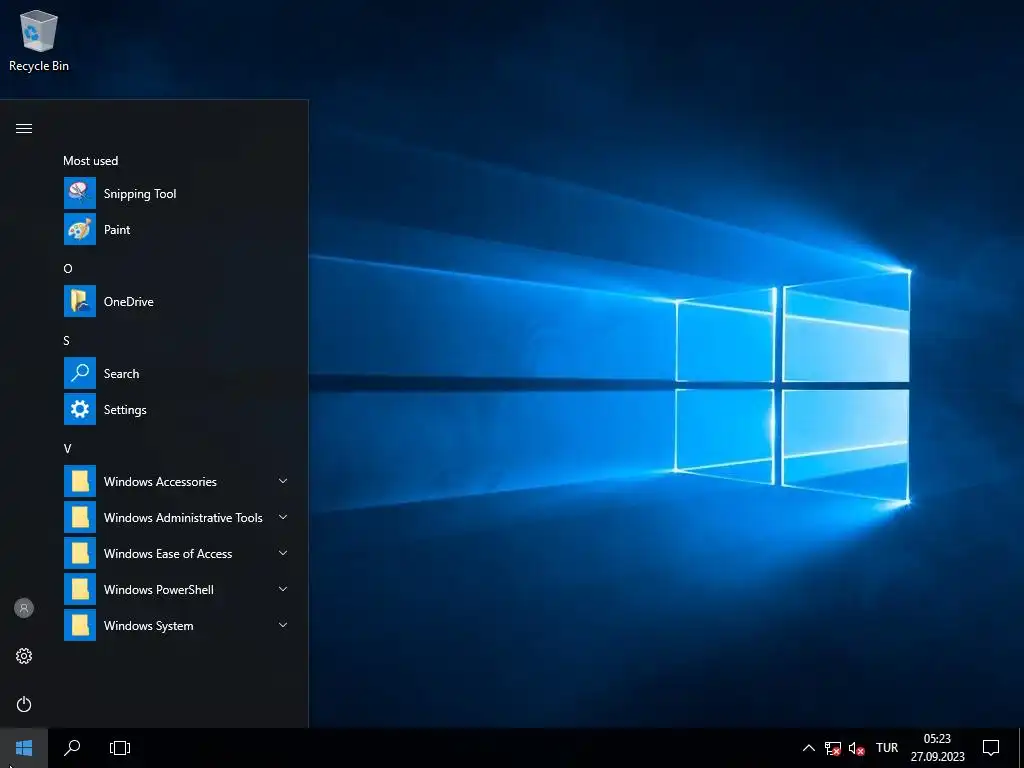Image resolution: width=1024 pixels, height=768 pixels.
Task: Open the user account icon in Start sidebar
Action: tap(24, 608)
